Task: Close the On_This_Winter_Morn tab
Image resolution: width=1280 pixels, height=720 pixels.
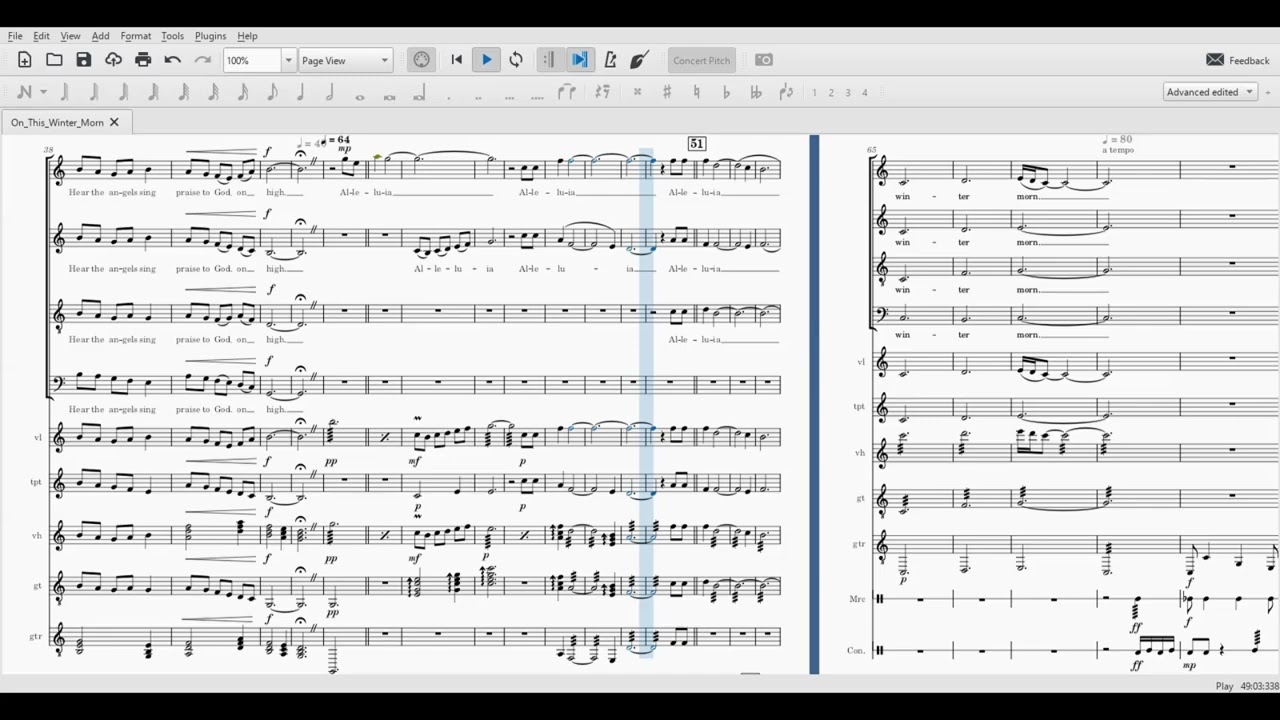Action: (114, 122)
